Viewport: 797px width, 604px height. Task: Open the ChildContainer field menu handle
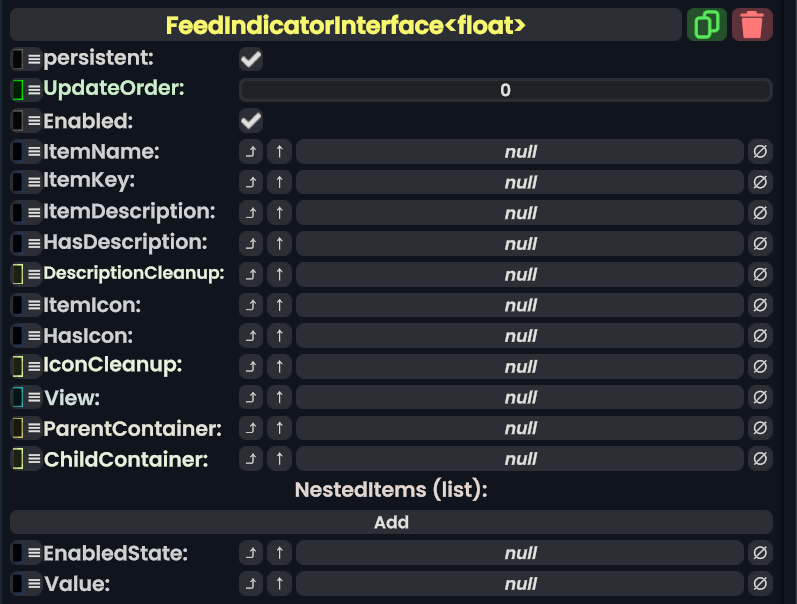point(34,460)
